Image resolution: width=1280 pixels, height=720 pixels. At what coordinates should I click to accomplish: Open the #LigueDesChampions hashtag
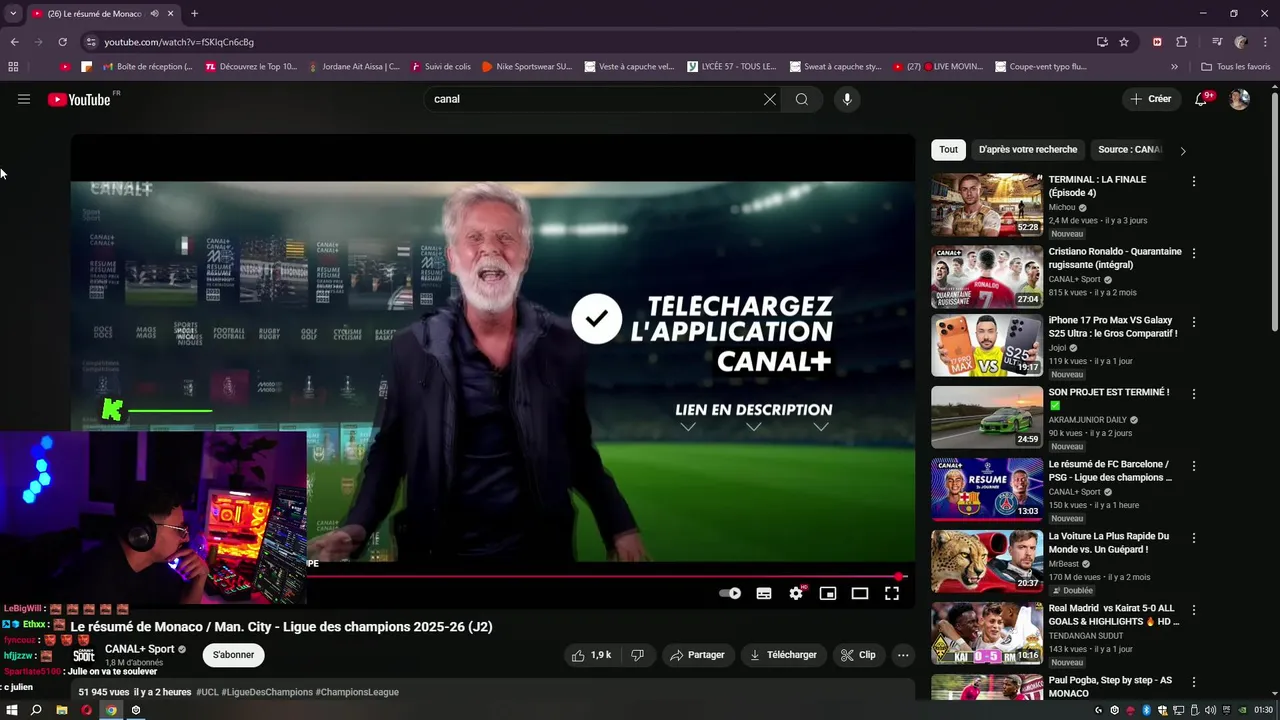(x=266, y=692)
